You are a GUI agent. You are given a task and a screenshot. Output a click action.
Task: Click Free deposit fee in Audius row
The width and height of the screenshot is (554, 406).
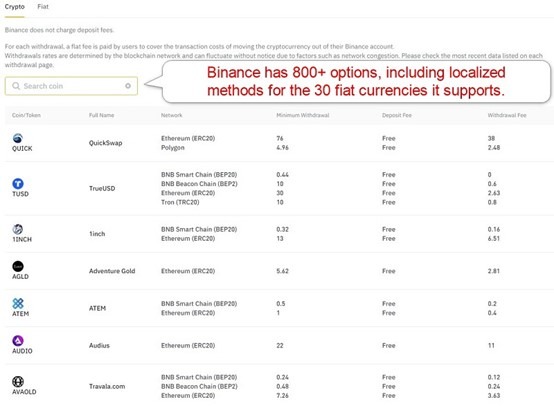(x=389, y=346)
